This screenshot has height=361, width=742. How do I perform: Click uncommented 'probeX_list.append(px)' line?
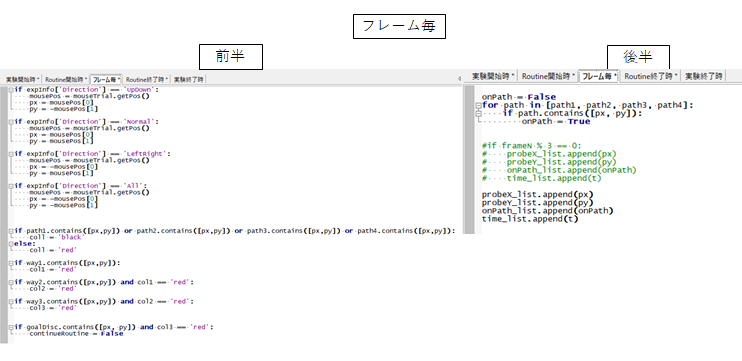point(538,194)
